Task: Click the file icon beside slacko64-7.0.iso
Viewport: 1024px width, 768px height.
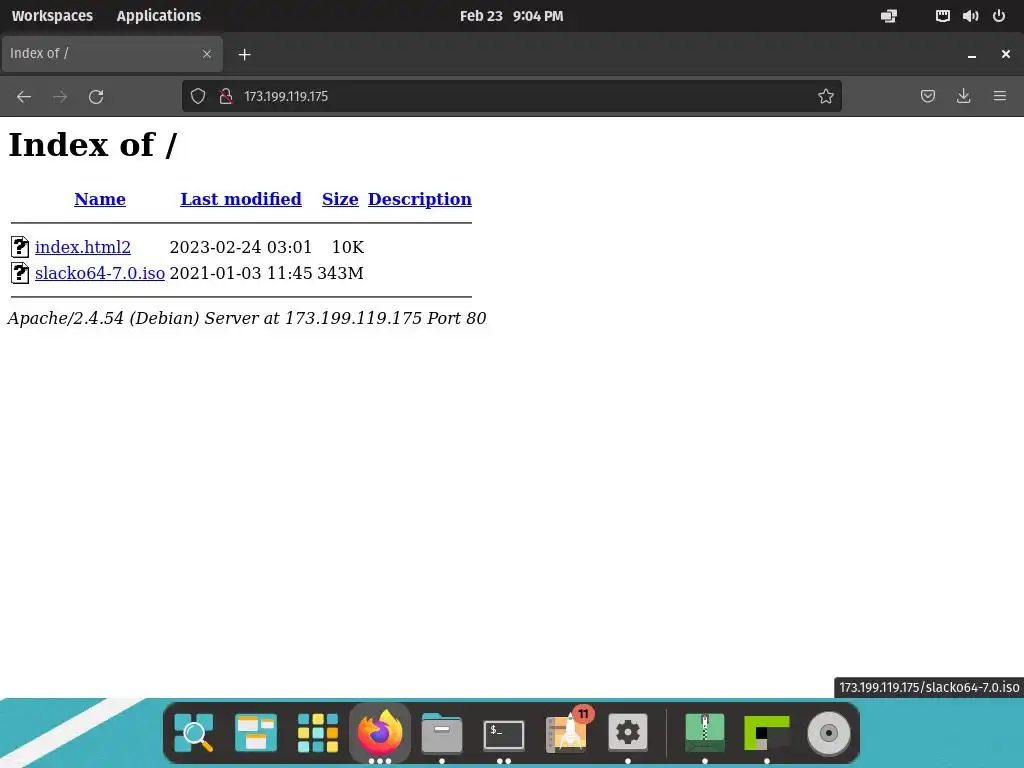Action: [x=20, y=273]
